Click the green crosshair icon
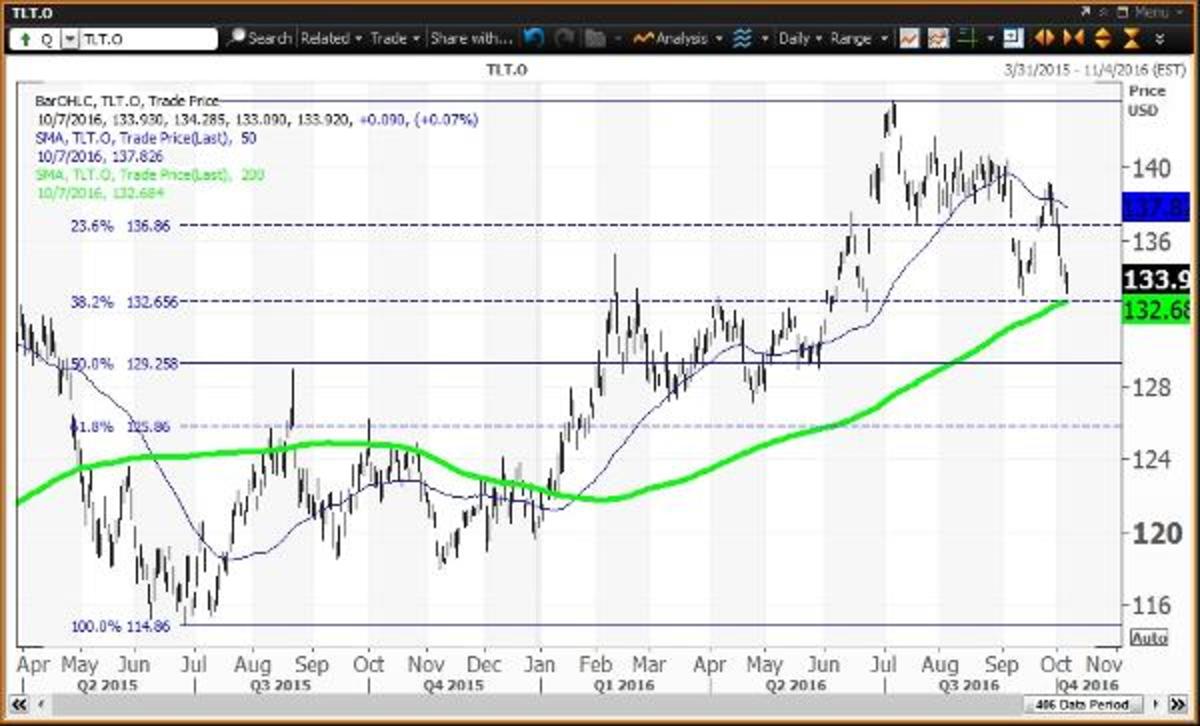This screenshot has width=1200, height=726. pyautogui.click(x=965, y=38)
